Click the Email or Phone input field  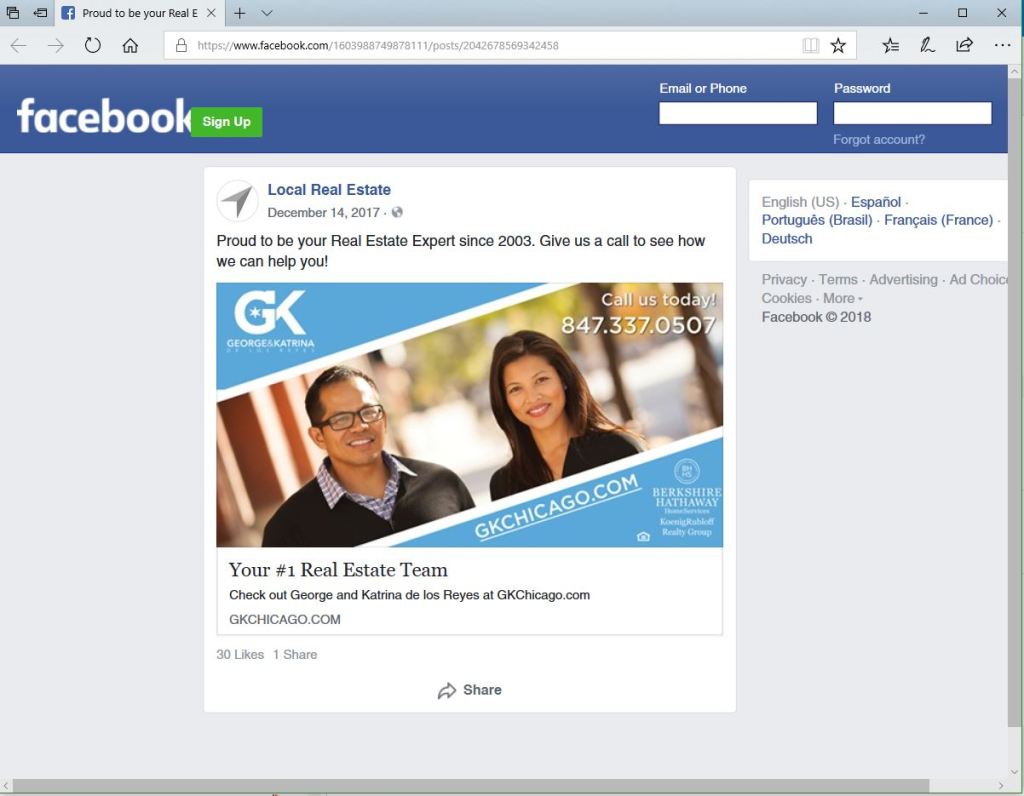pos(737,113)
